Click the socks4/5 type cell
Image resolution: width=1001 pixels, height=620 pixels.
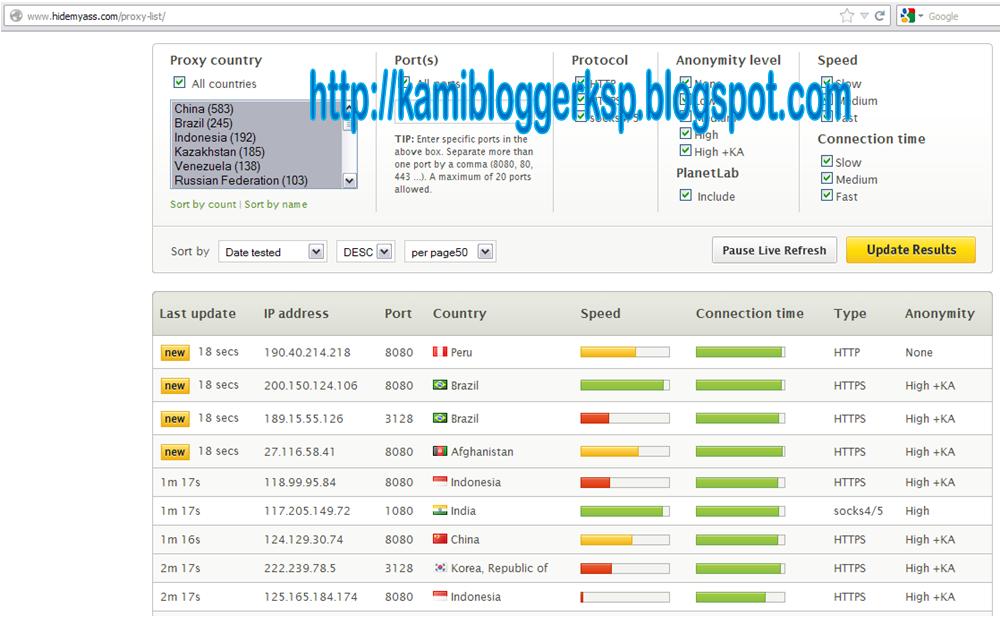point(858,511)
